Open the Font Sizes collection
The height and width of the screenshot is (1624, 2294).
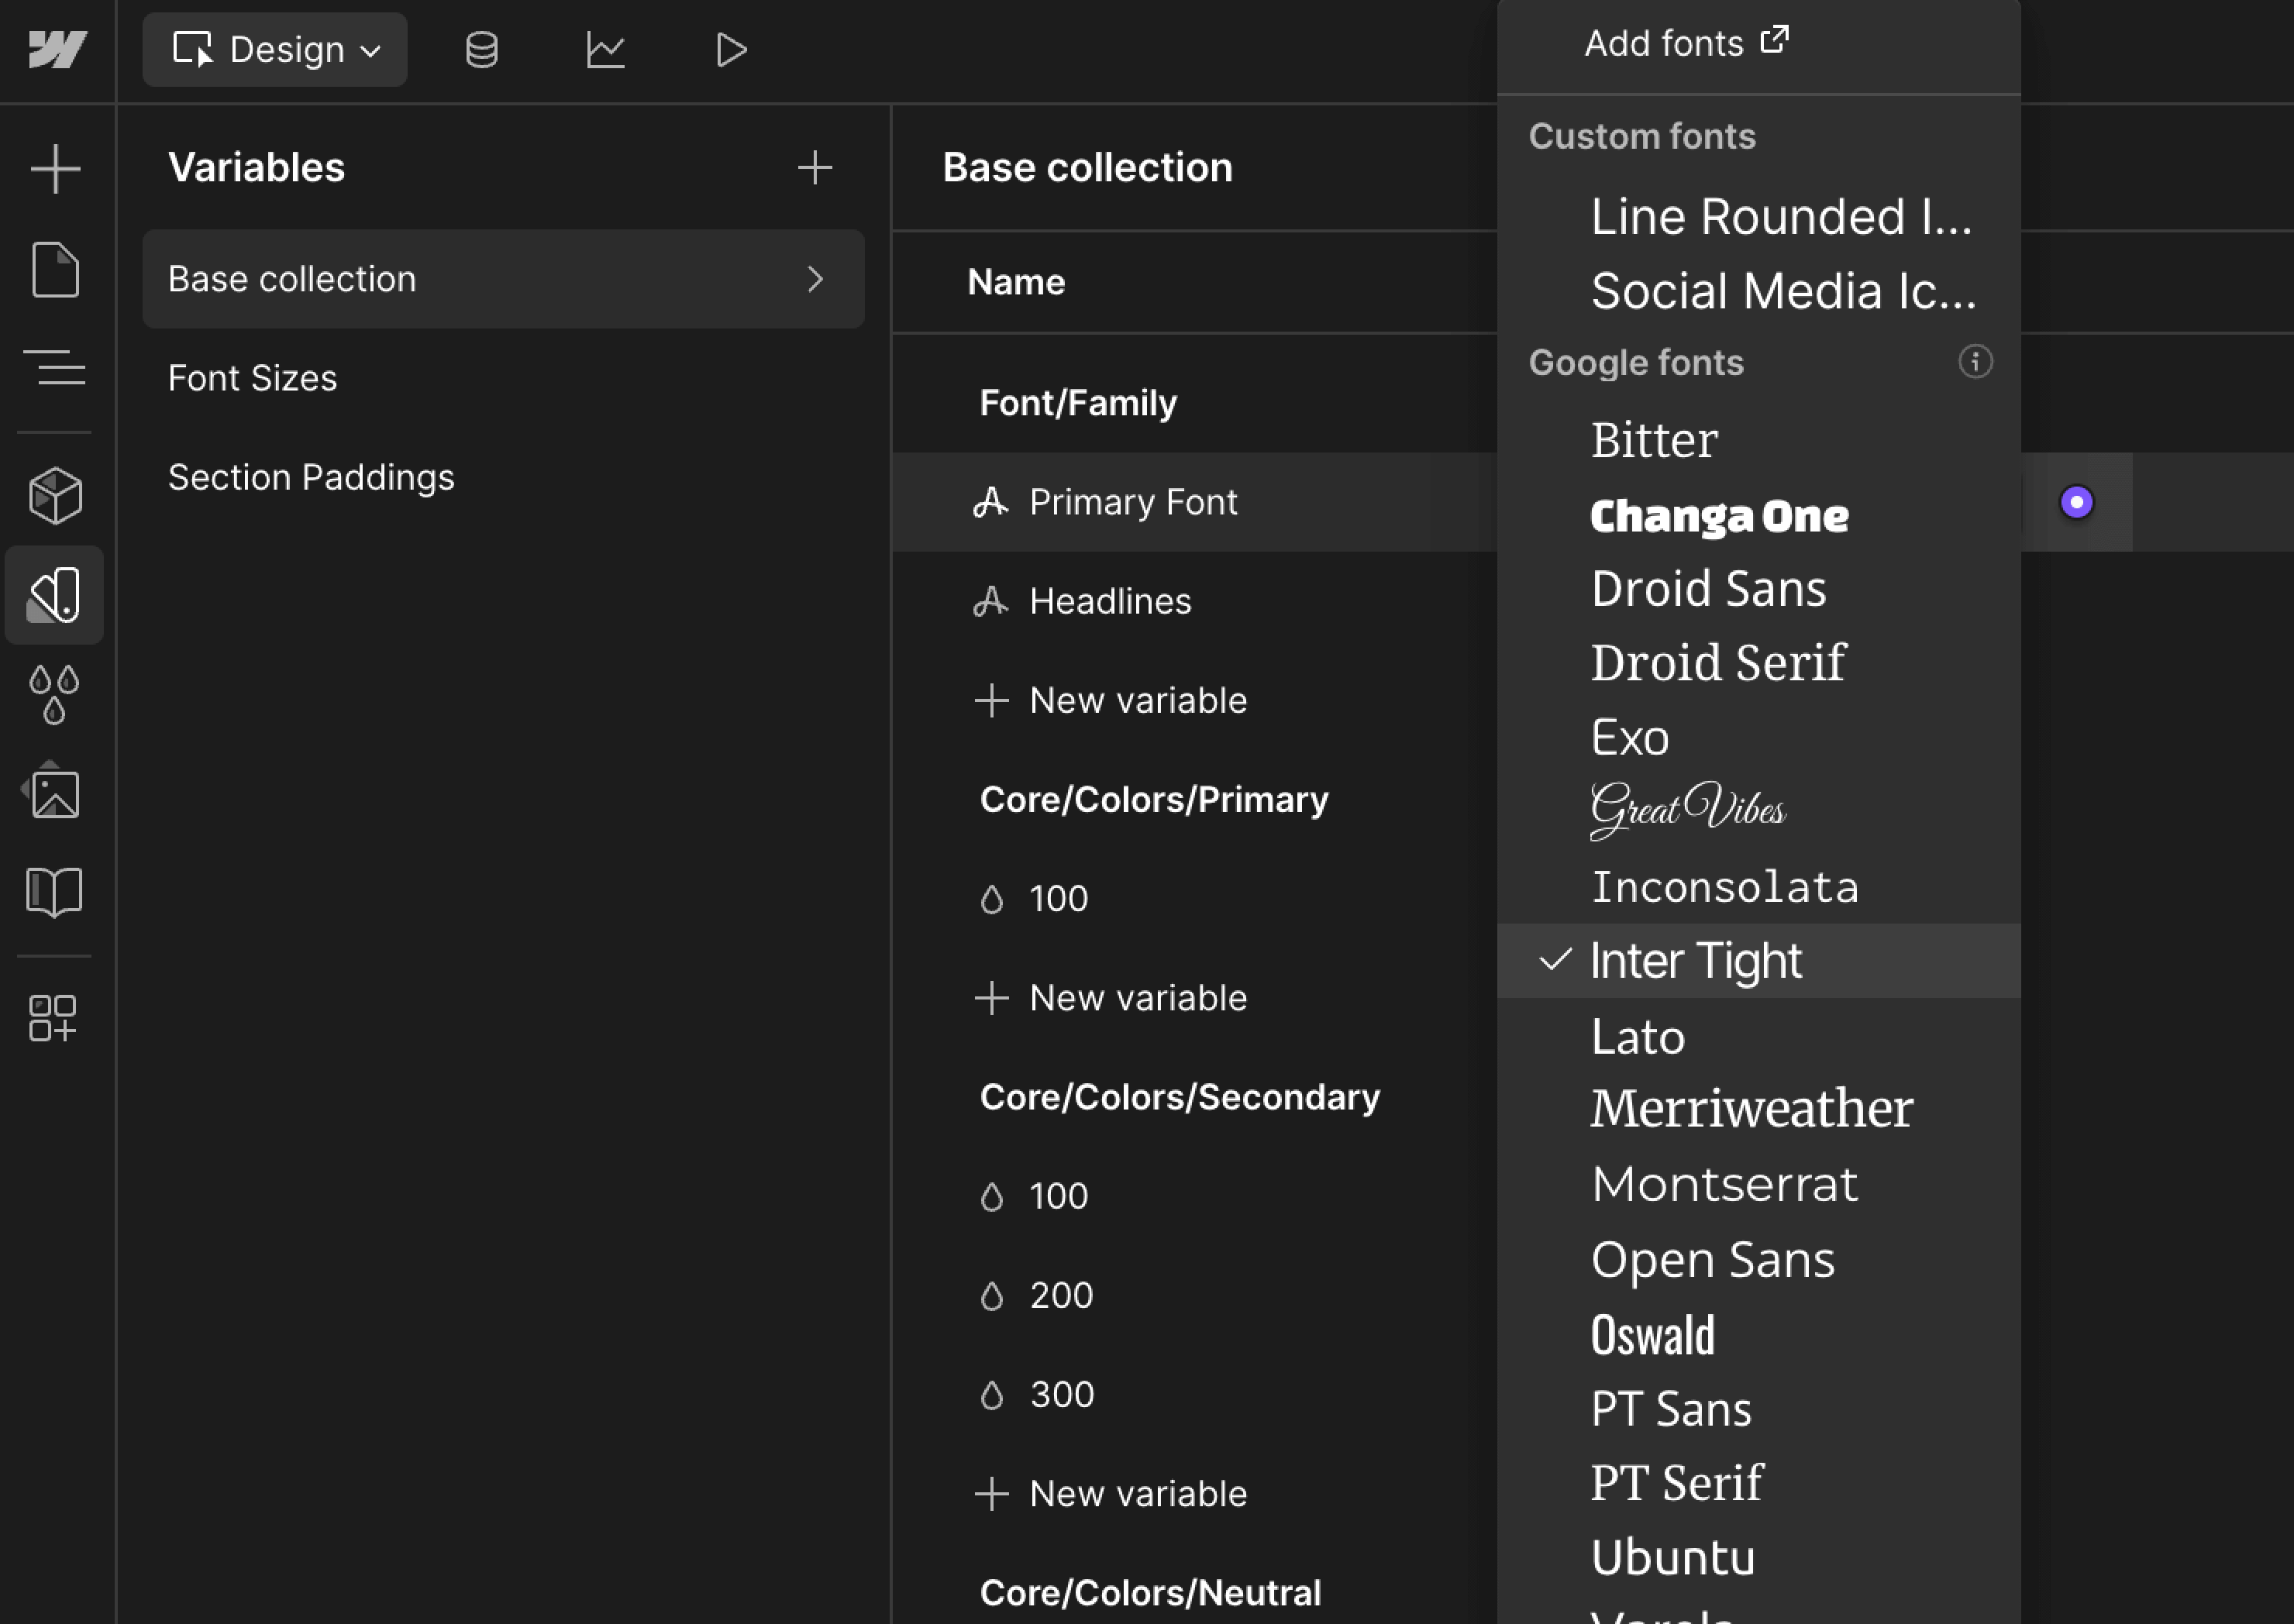coord(252,378)
